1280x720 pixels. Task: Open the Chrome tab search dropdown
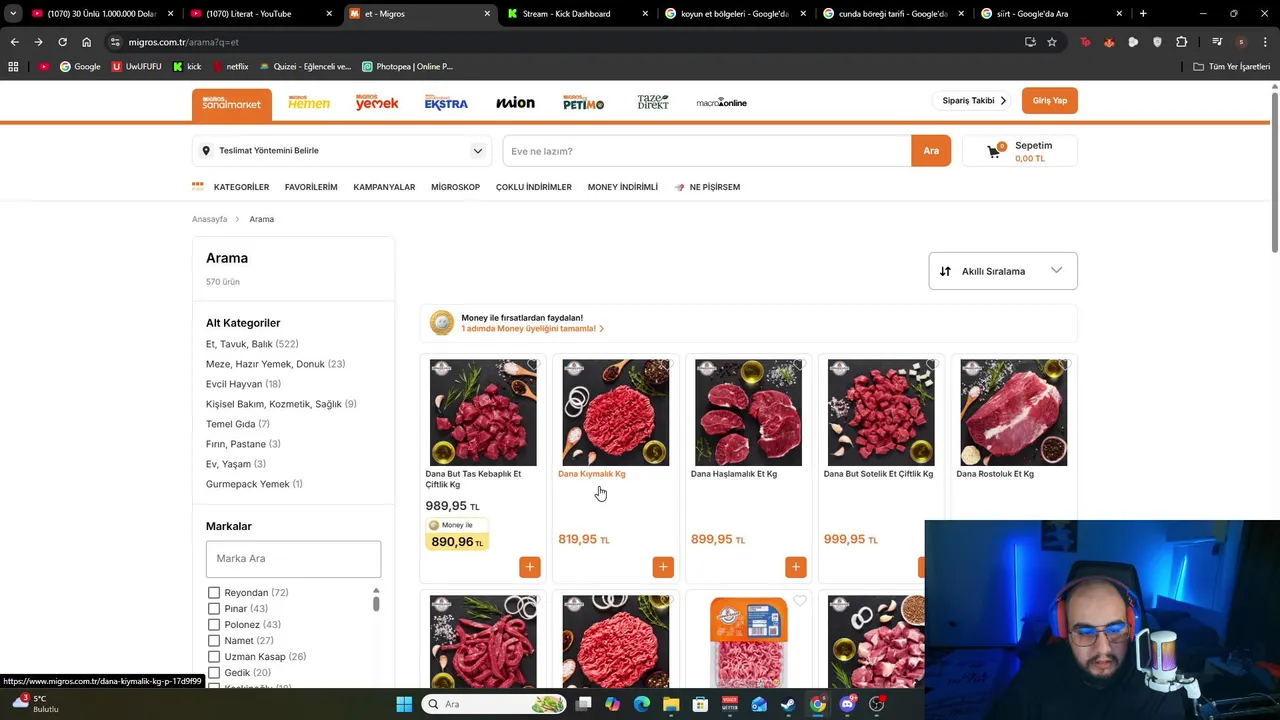click(13, 13)
